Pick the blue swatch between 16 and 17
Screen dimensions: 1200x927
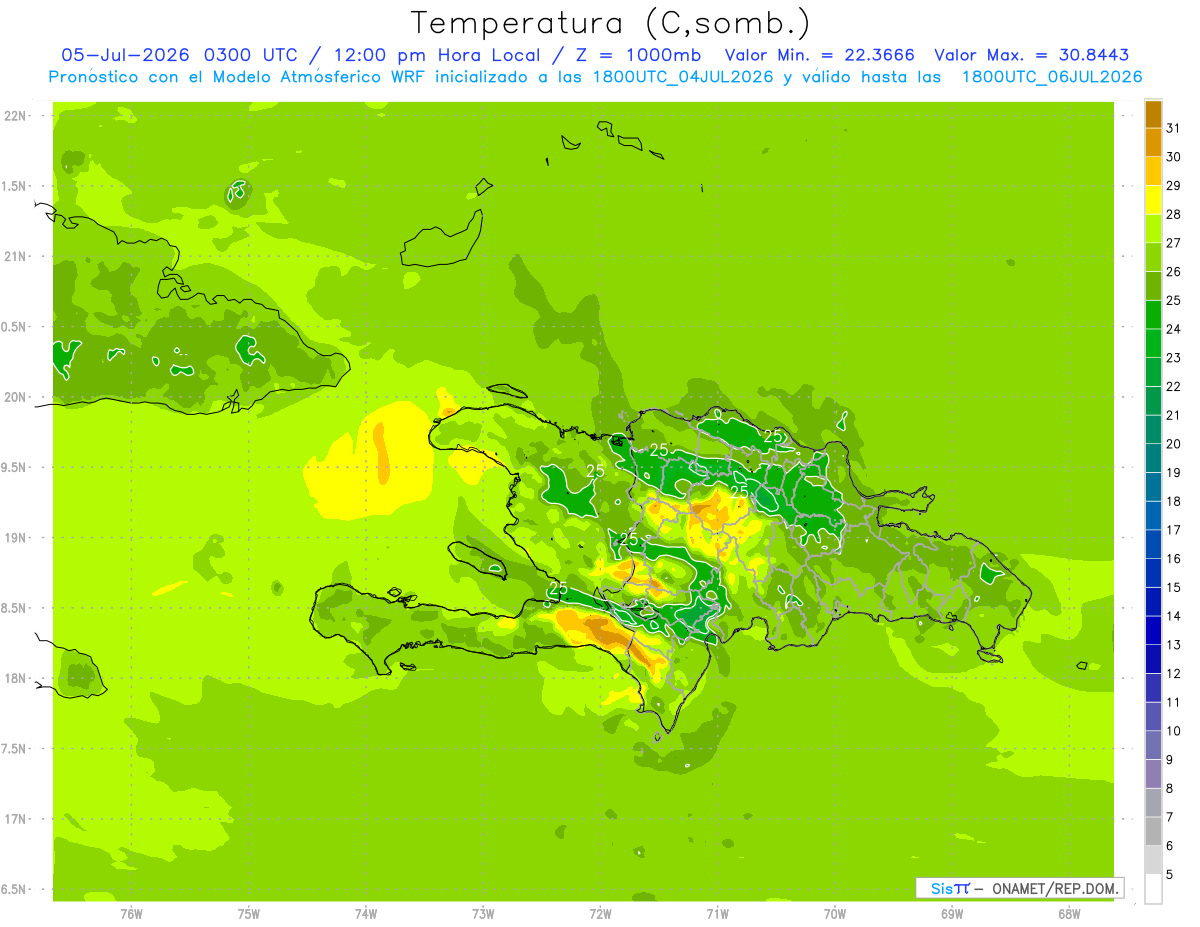(x=1153, y=544)
